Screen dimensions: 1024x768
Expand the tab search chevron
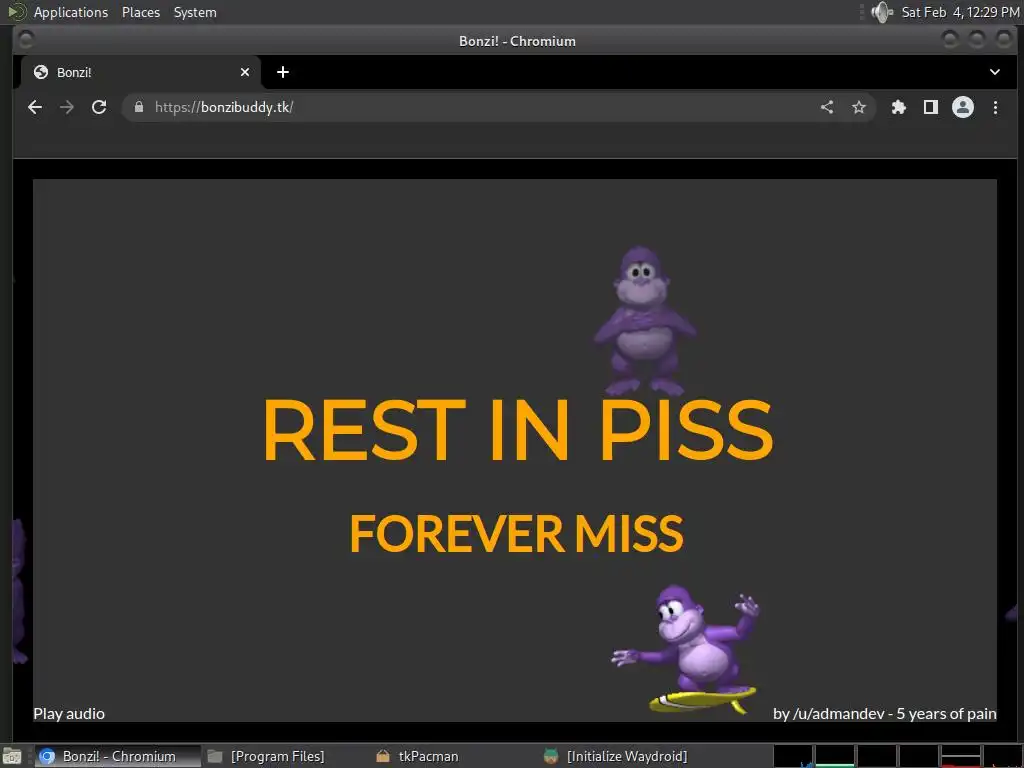coord(995,72)
